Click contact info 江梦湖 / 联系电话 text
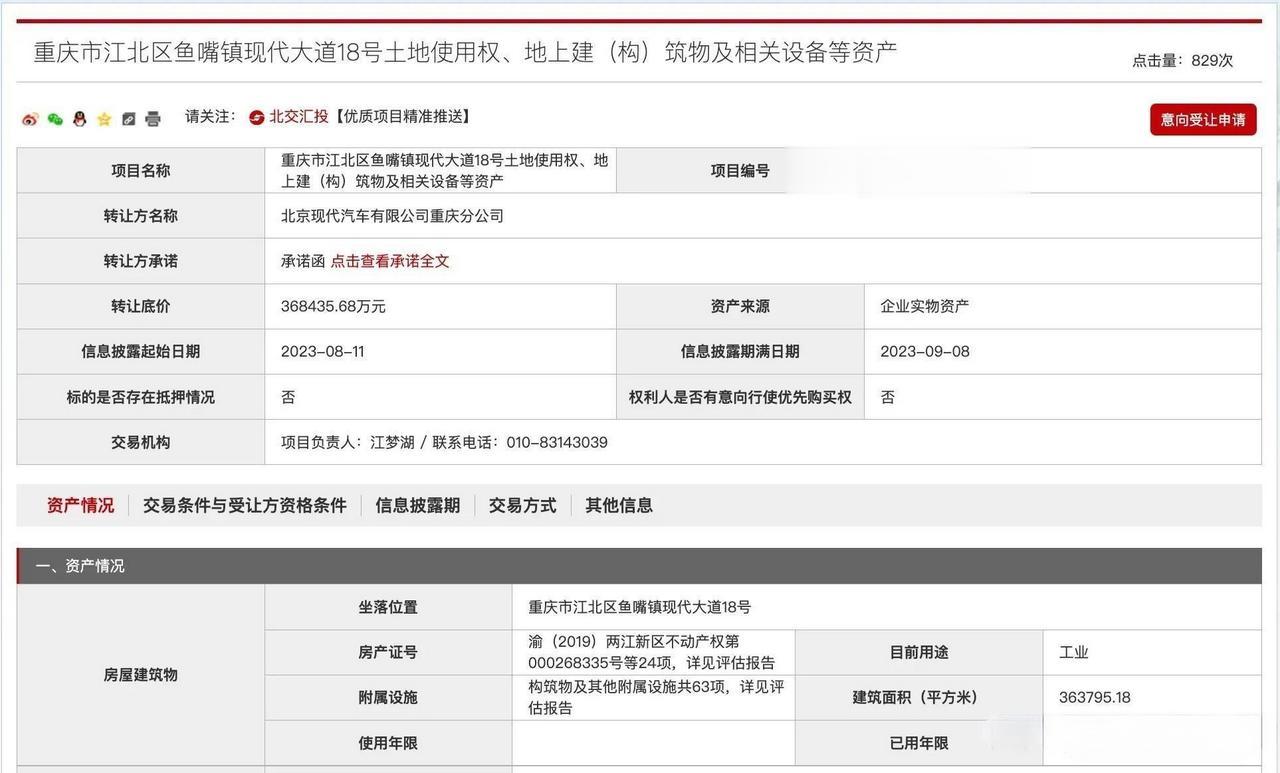Image resolution: width=1280 pixels, height=773 pixels. pyautogui.click(x=444, y=442)
